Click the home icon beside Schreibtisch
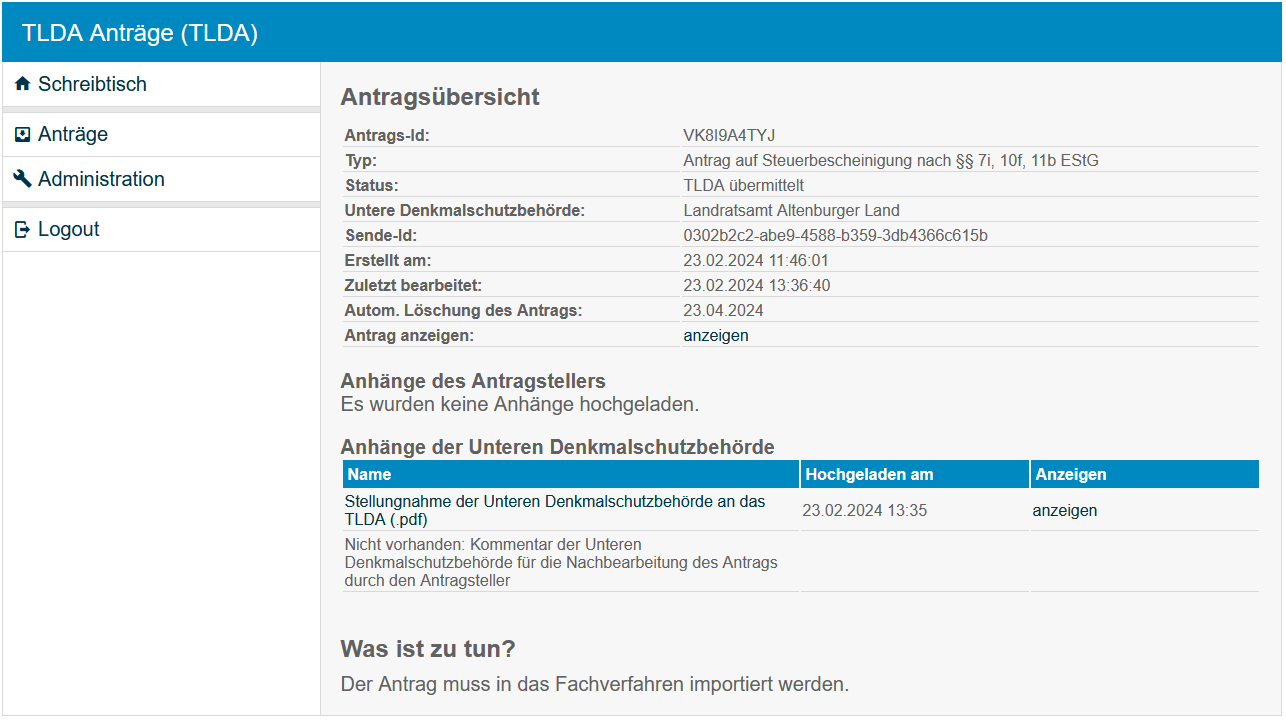1286x721 pixels. tap(23, 85)
